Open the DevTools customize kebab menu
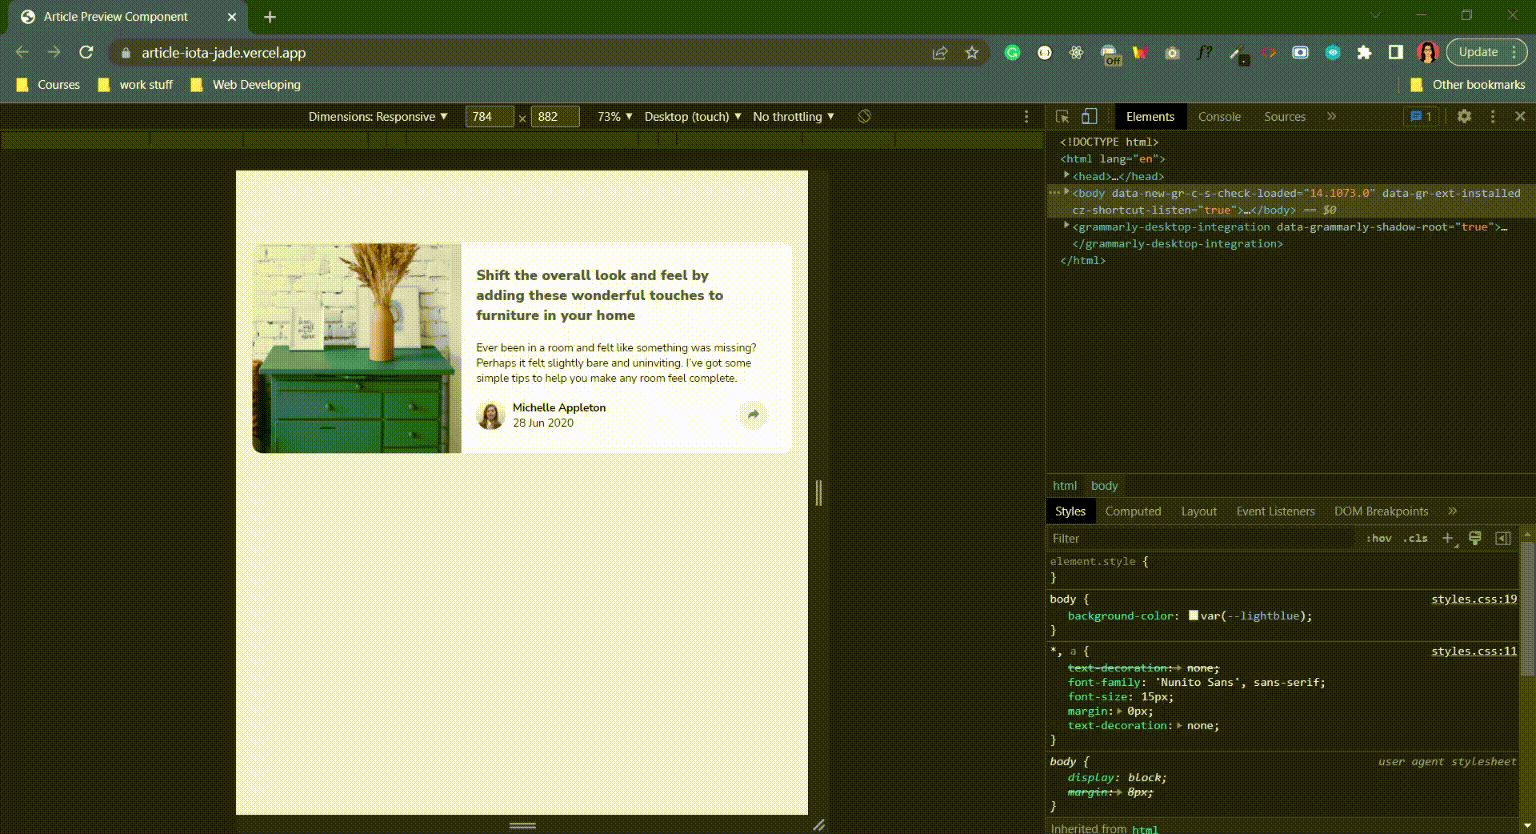The image size is (1536, 834). [1493, 117]
